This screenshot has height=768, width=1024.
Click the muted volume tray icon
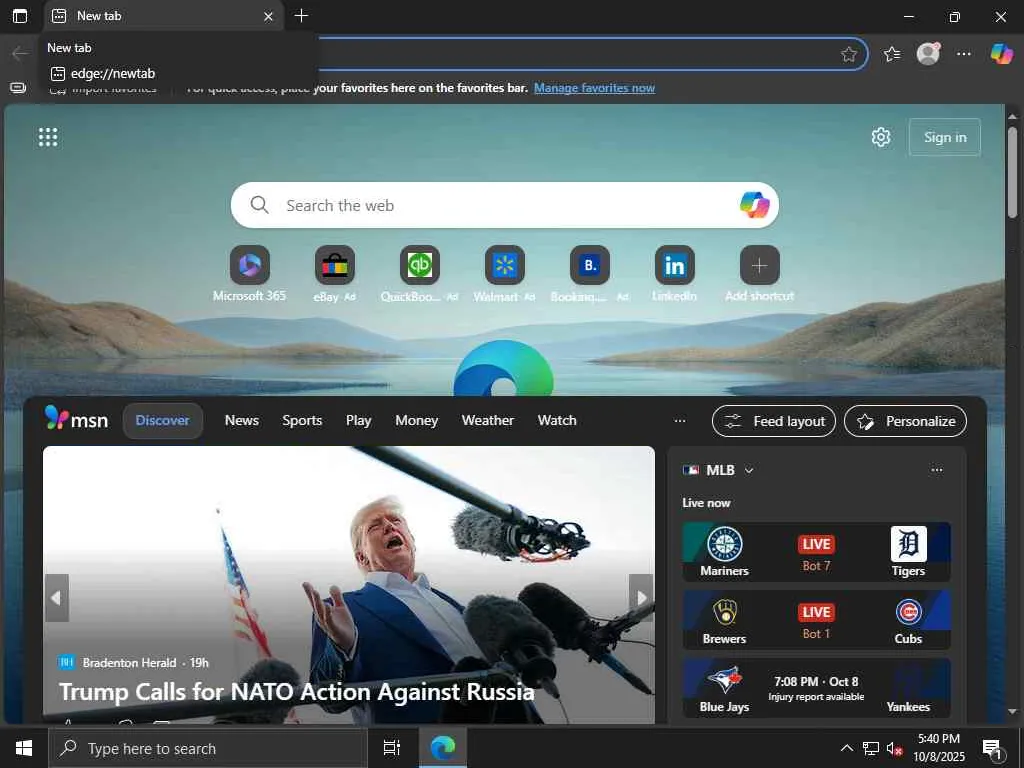pos(894,749)
